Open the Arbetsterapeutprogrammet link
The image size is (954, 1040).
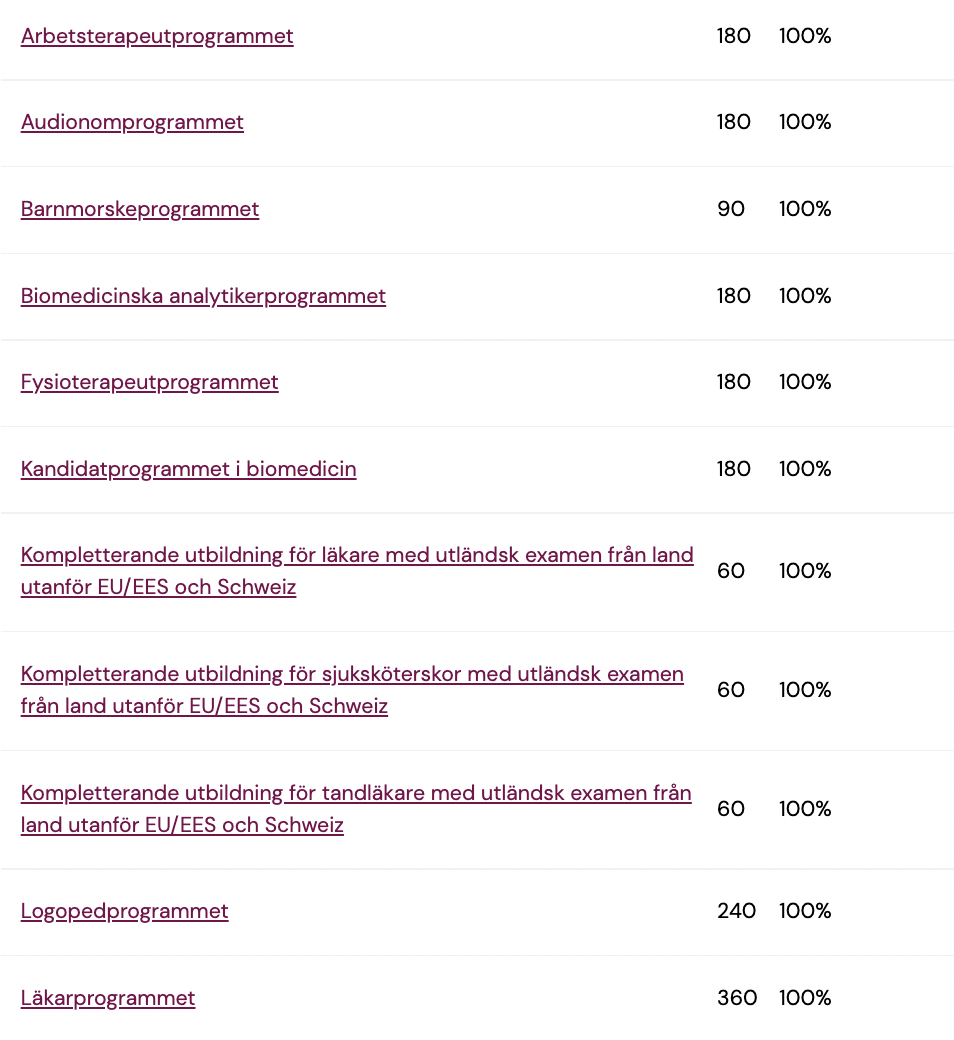click(x=157, y=36)
